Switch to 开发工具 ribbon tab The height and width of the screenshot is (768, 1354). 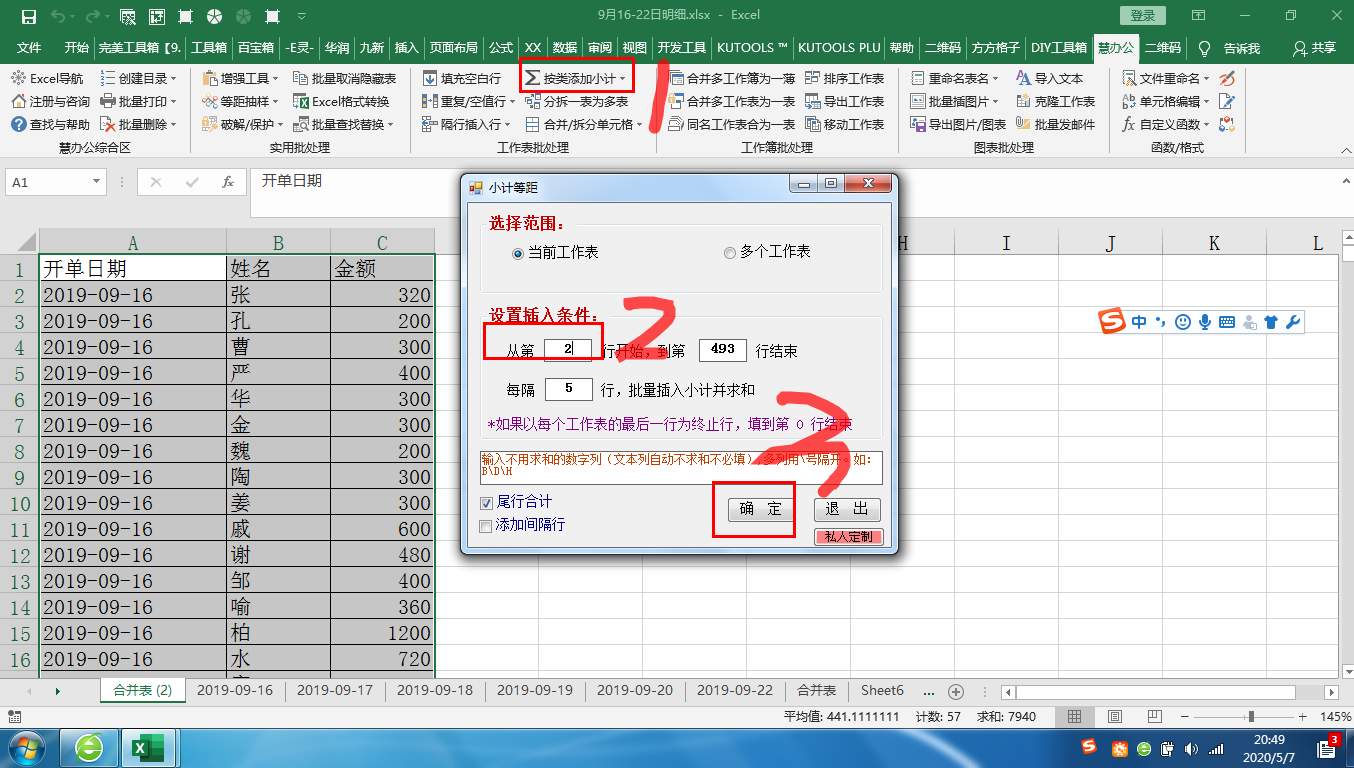tap(682, 48)
